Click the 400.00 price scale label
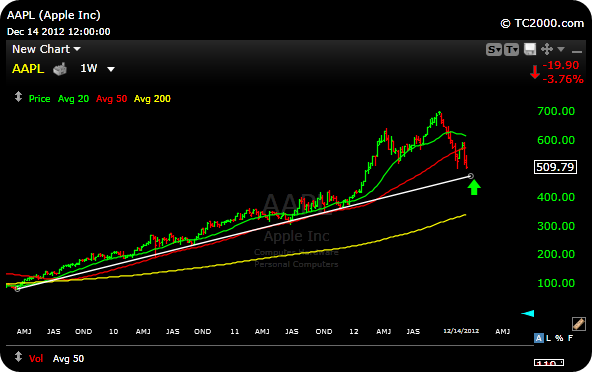Screen dimensions: 592x372 click(x=556, y=197)
